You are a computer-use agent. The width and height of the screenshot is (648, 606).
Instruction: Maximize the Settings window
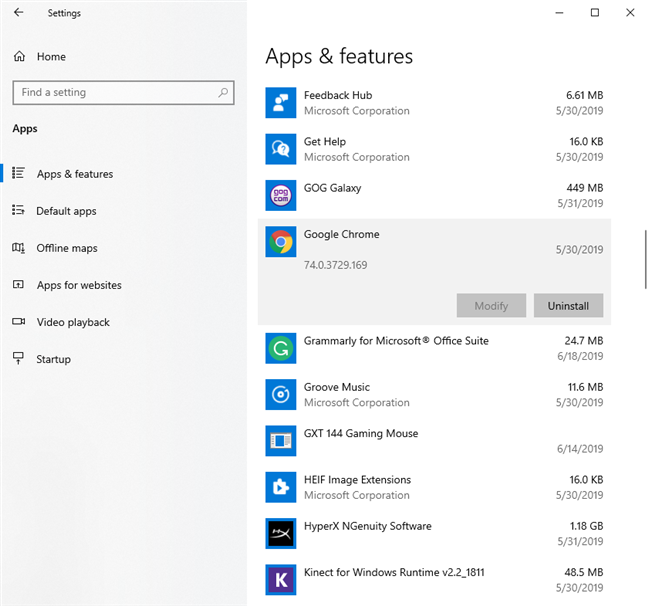click(595, 13)
